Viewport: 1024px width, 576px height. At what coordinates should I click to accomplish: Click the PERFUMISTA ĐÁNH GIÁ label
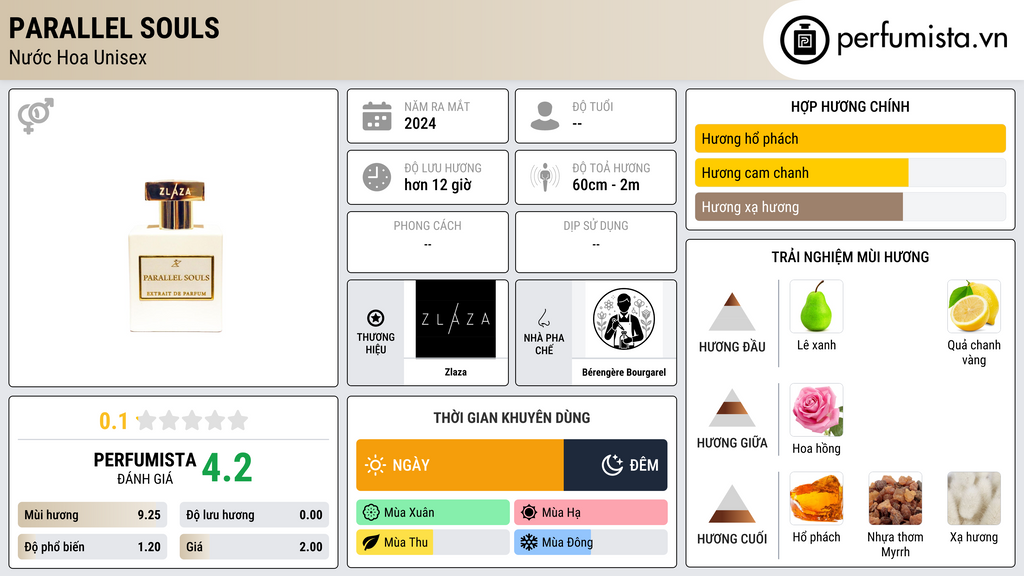coord(145,468)
